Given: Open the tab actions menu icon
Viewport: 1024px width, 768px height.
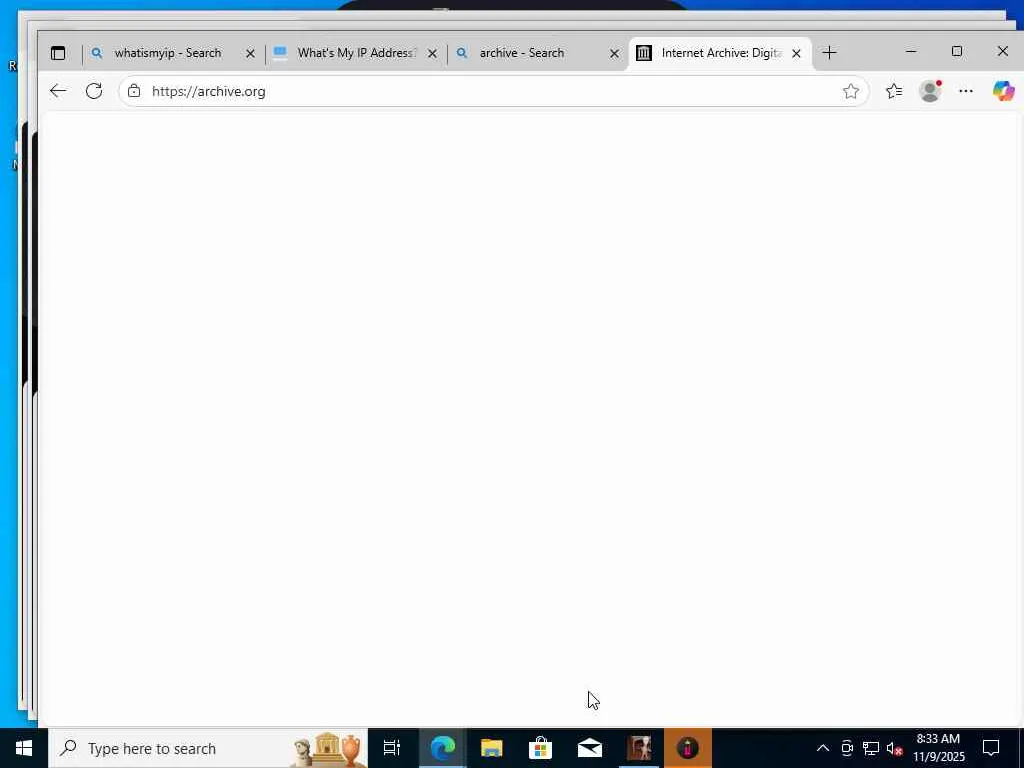Looking at the screenshot, I should 58,53.
